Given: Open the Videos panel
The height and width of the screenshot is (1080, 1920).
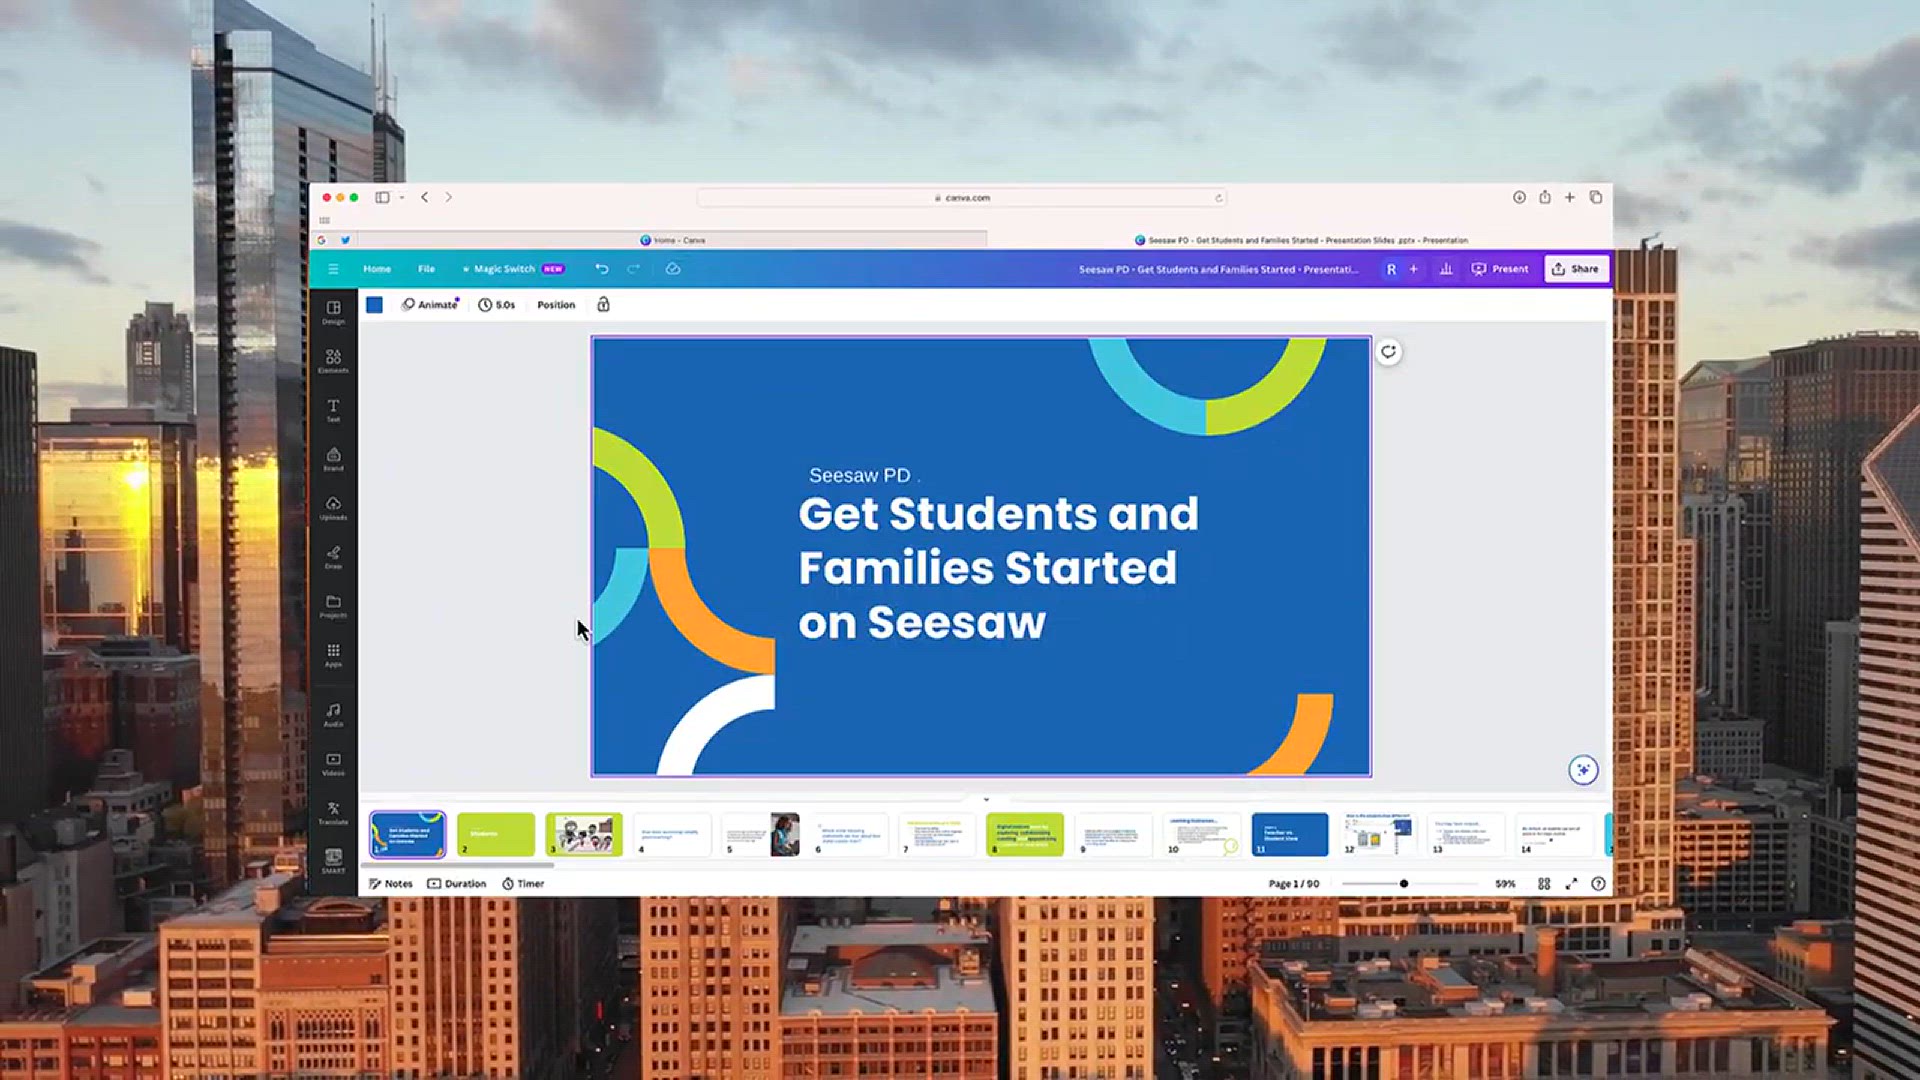Looking at the screenshot, I should click(333, 763).
